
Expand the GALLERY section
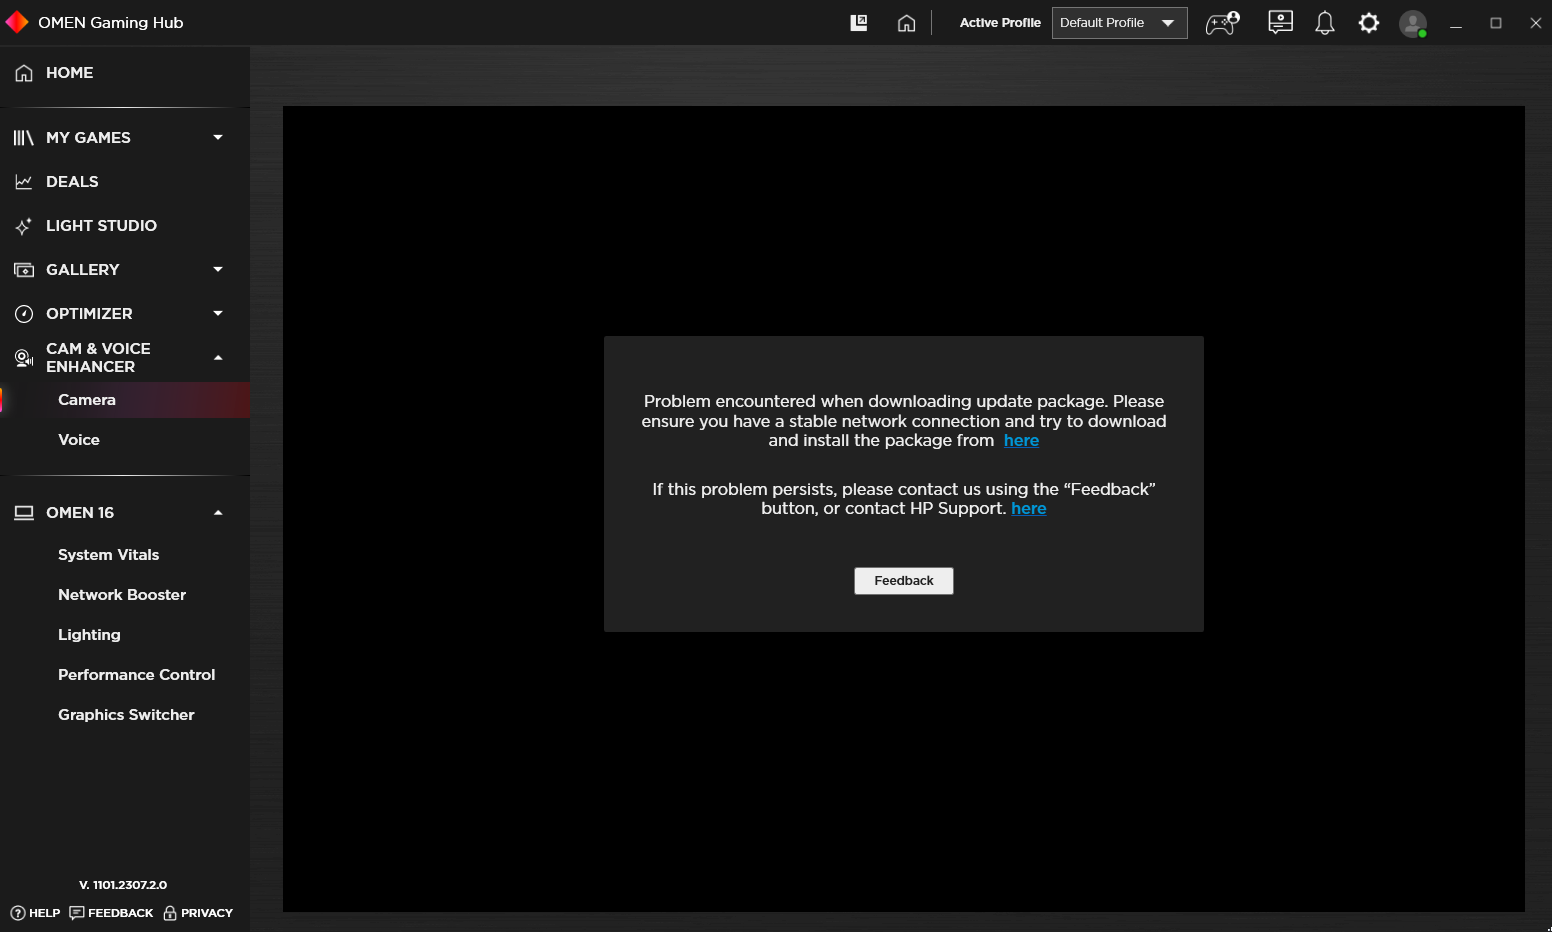pyautogui.click(x=217, y=269)
